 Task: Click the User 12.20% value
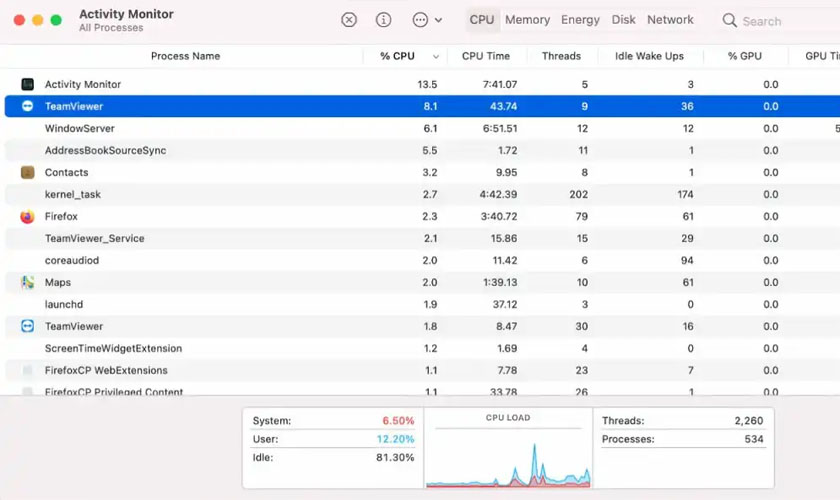point(395,439)
